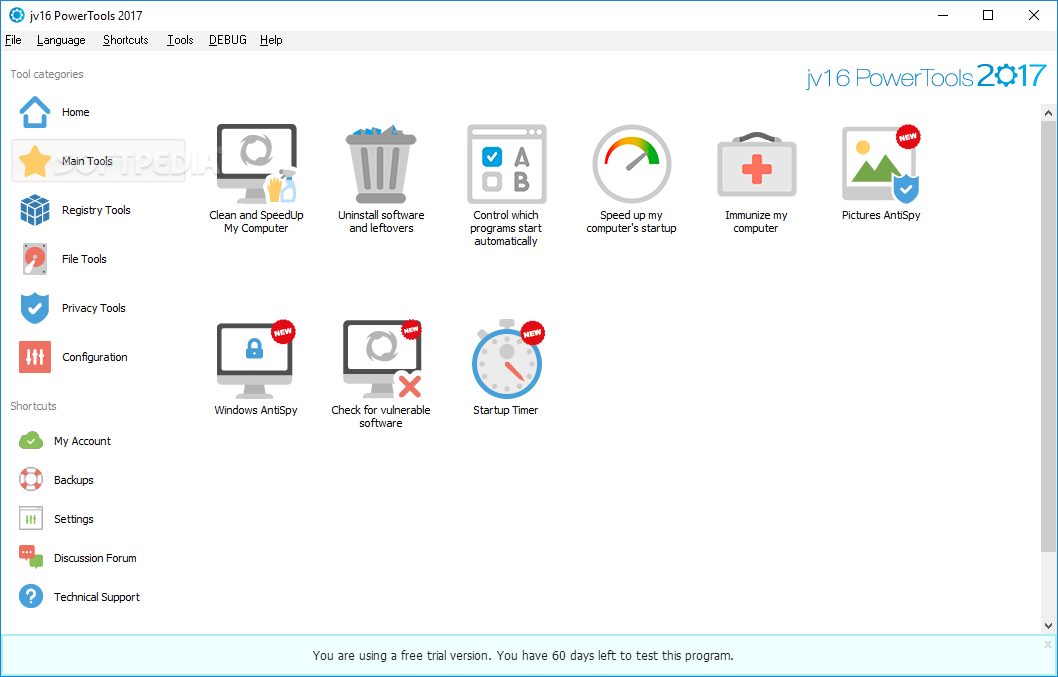Screen dimensions: 1058x677
Task: Click the Registry Tools cube icon
Action: 34,210
